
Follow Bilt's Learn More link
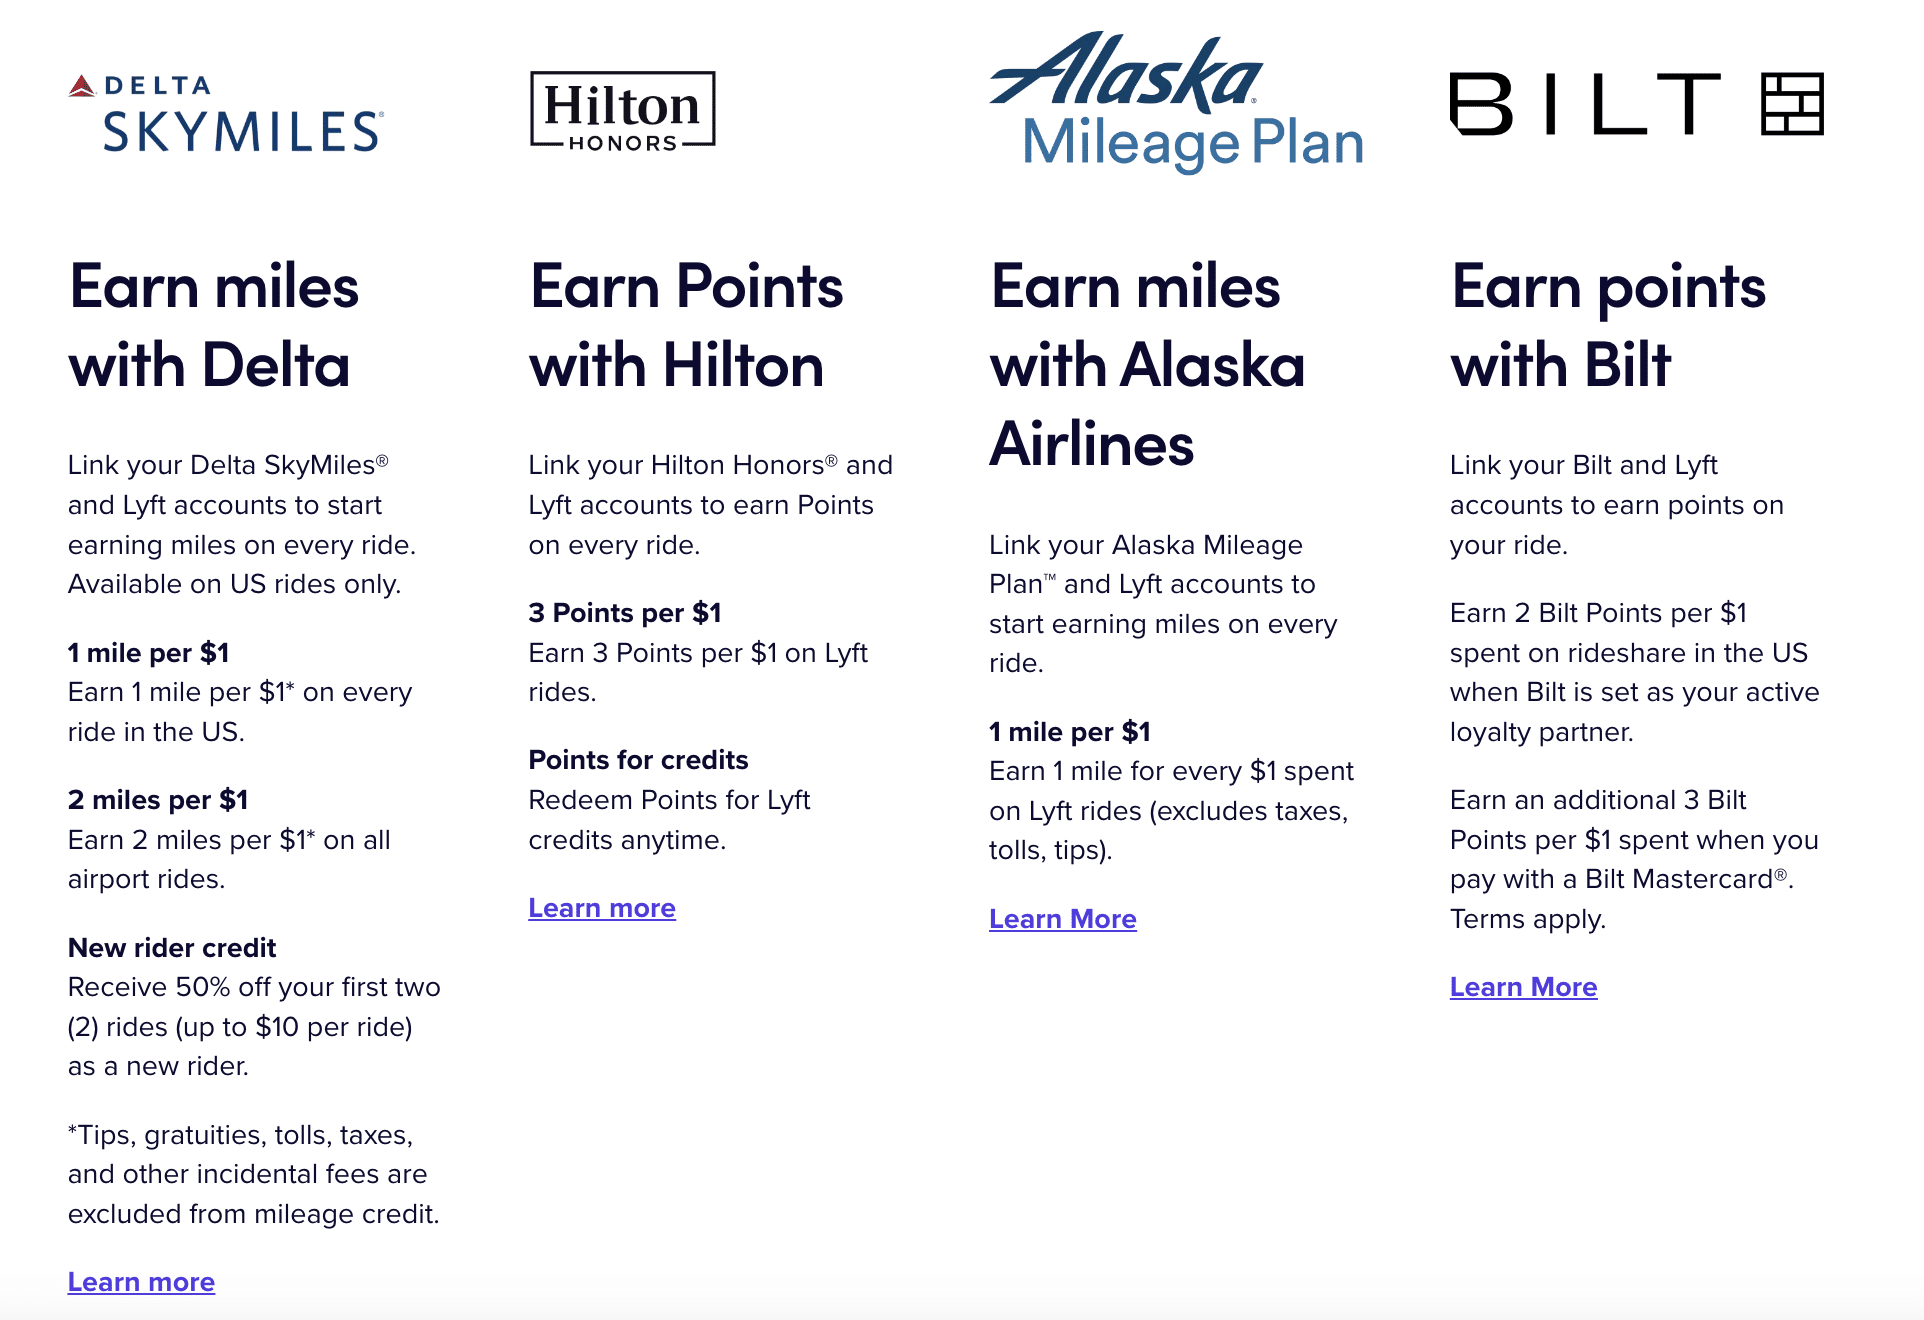[x=1523, y=987]
